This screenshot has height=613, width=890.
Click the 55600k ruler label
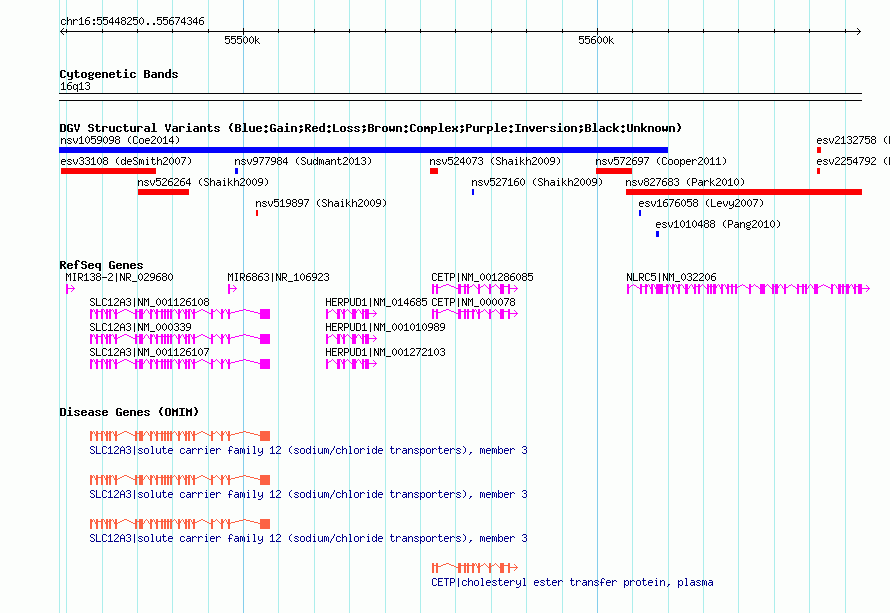point(596,40)
